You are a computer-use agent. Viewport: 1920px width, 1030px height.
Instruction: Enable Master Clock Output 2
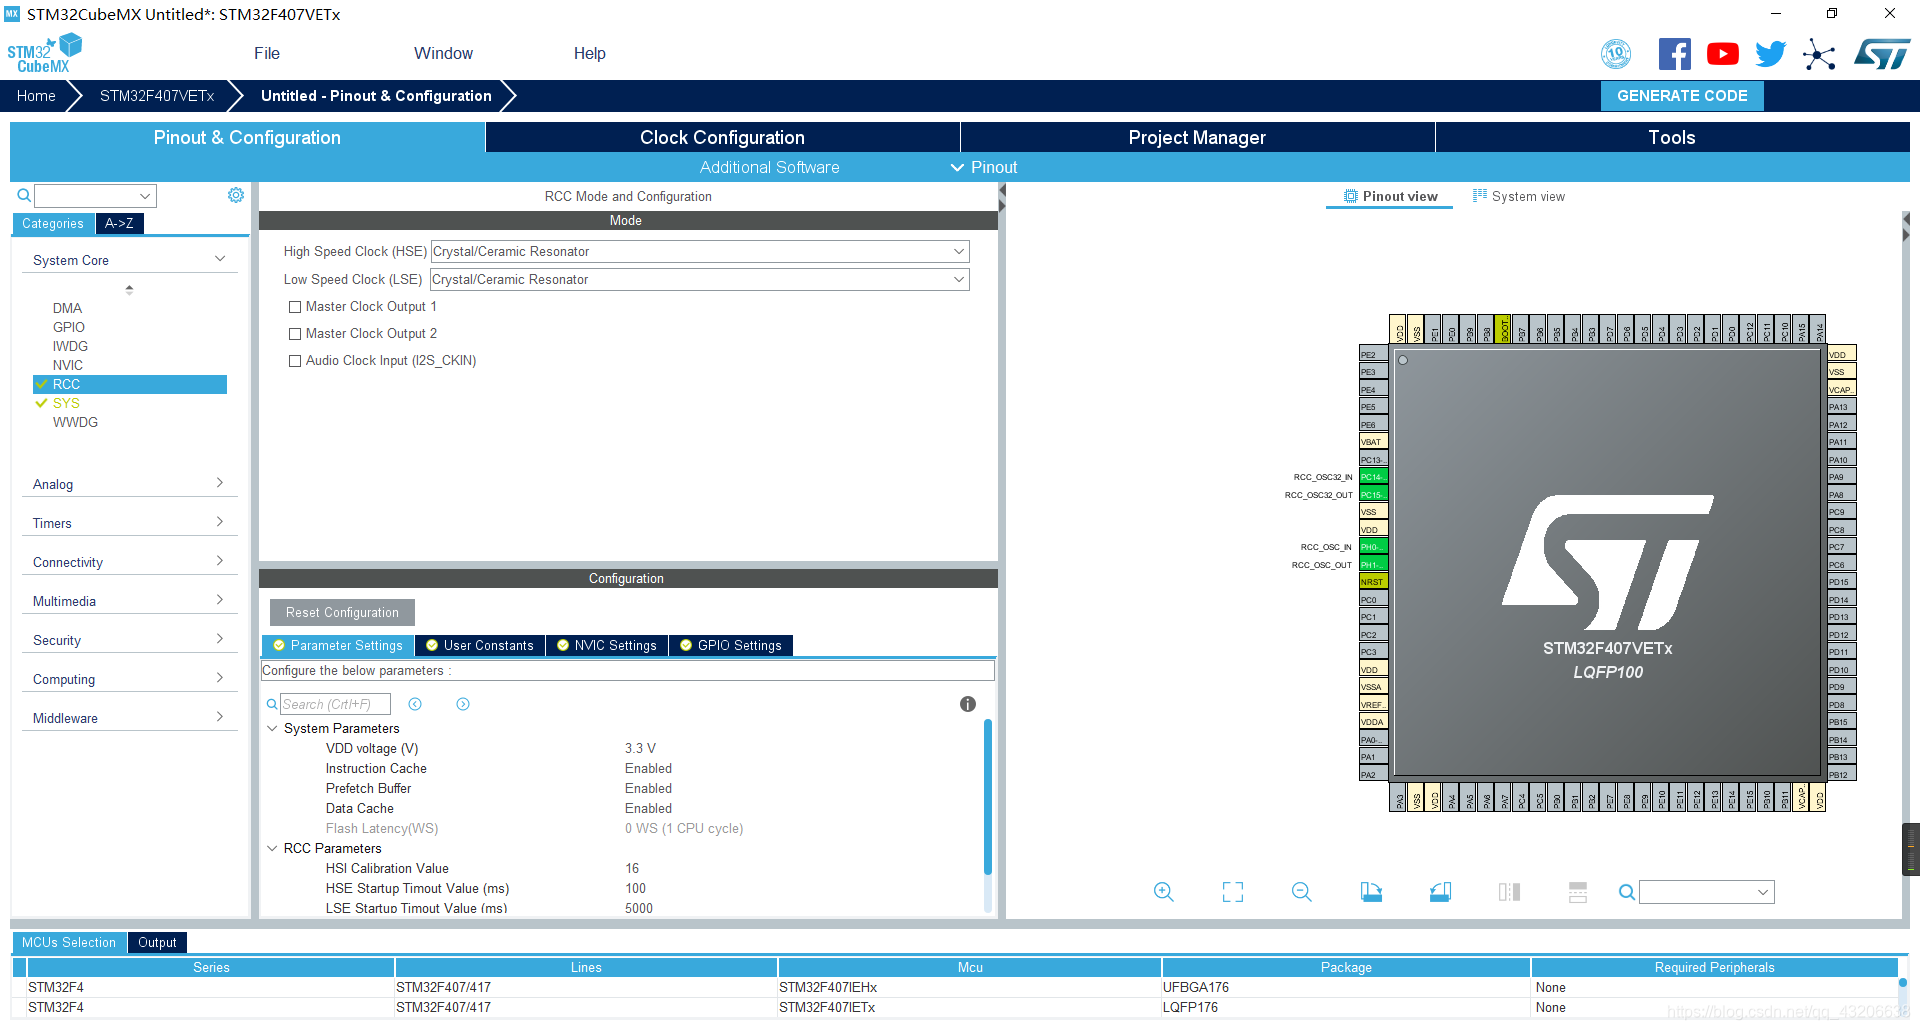pyautogui.click(x=295, y=334)
